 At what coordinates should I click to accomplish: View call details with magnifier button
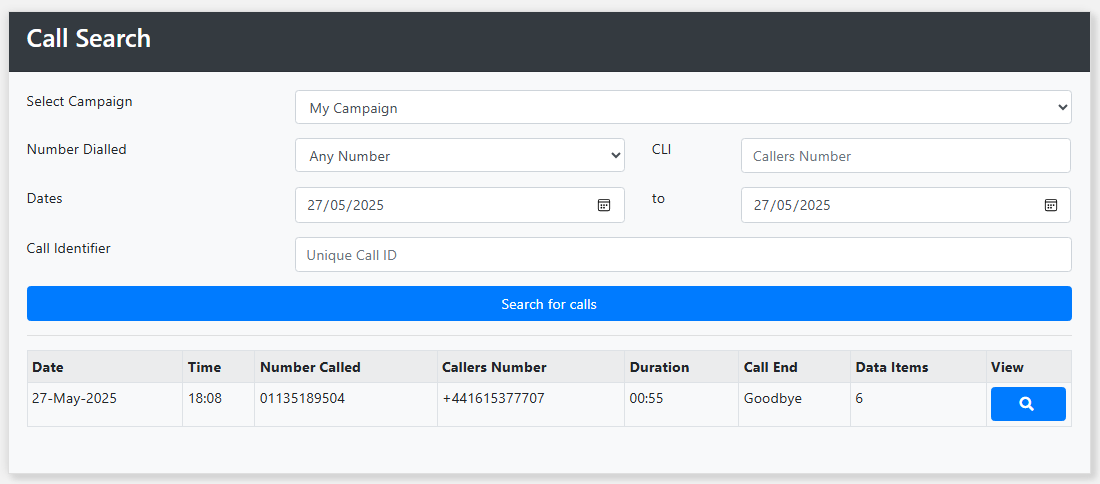[1028, 404]
